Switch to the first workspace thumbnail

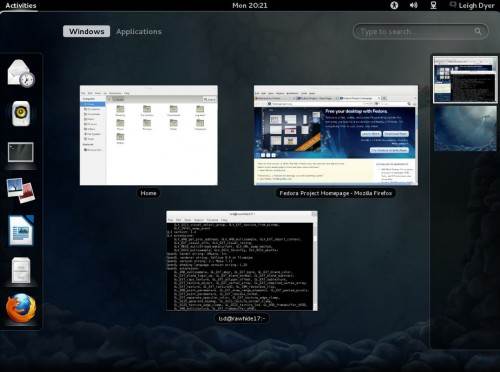pyautogui.click(x=465, y=80)
